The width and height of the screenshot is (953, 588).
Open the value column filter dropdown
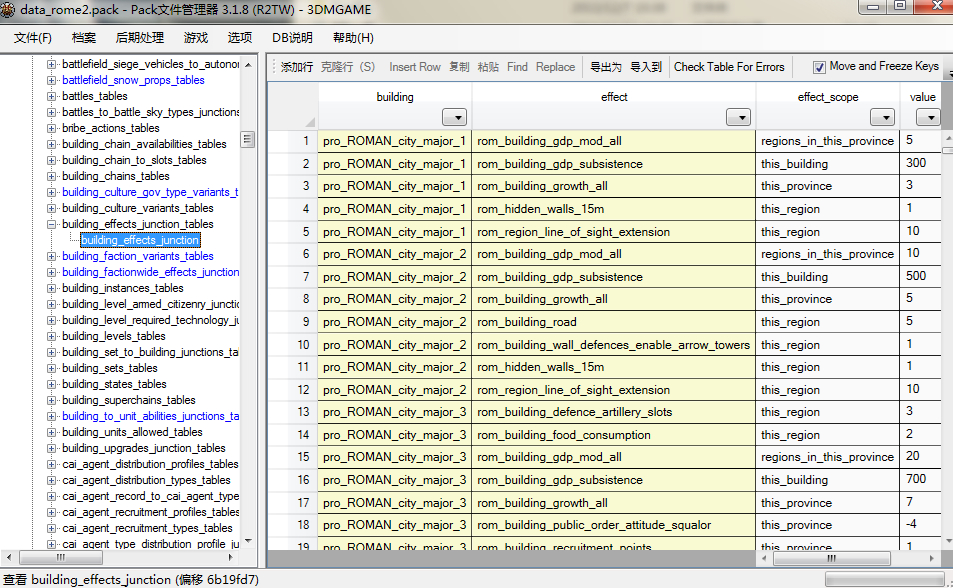(929, 117)
